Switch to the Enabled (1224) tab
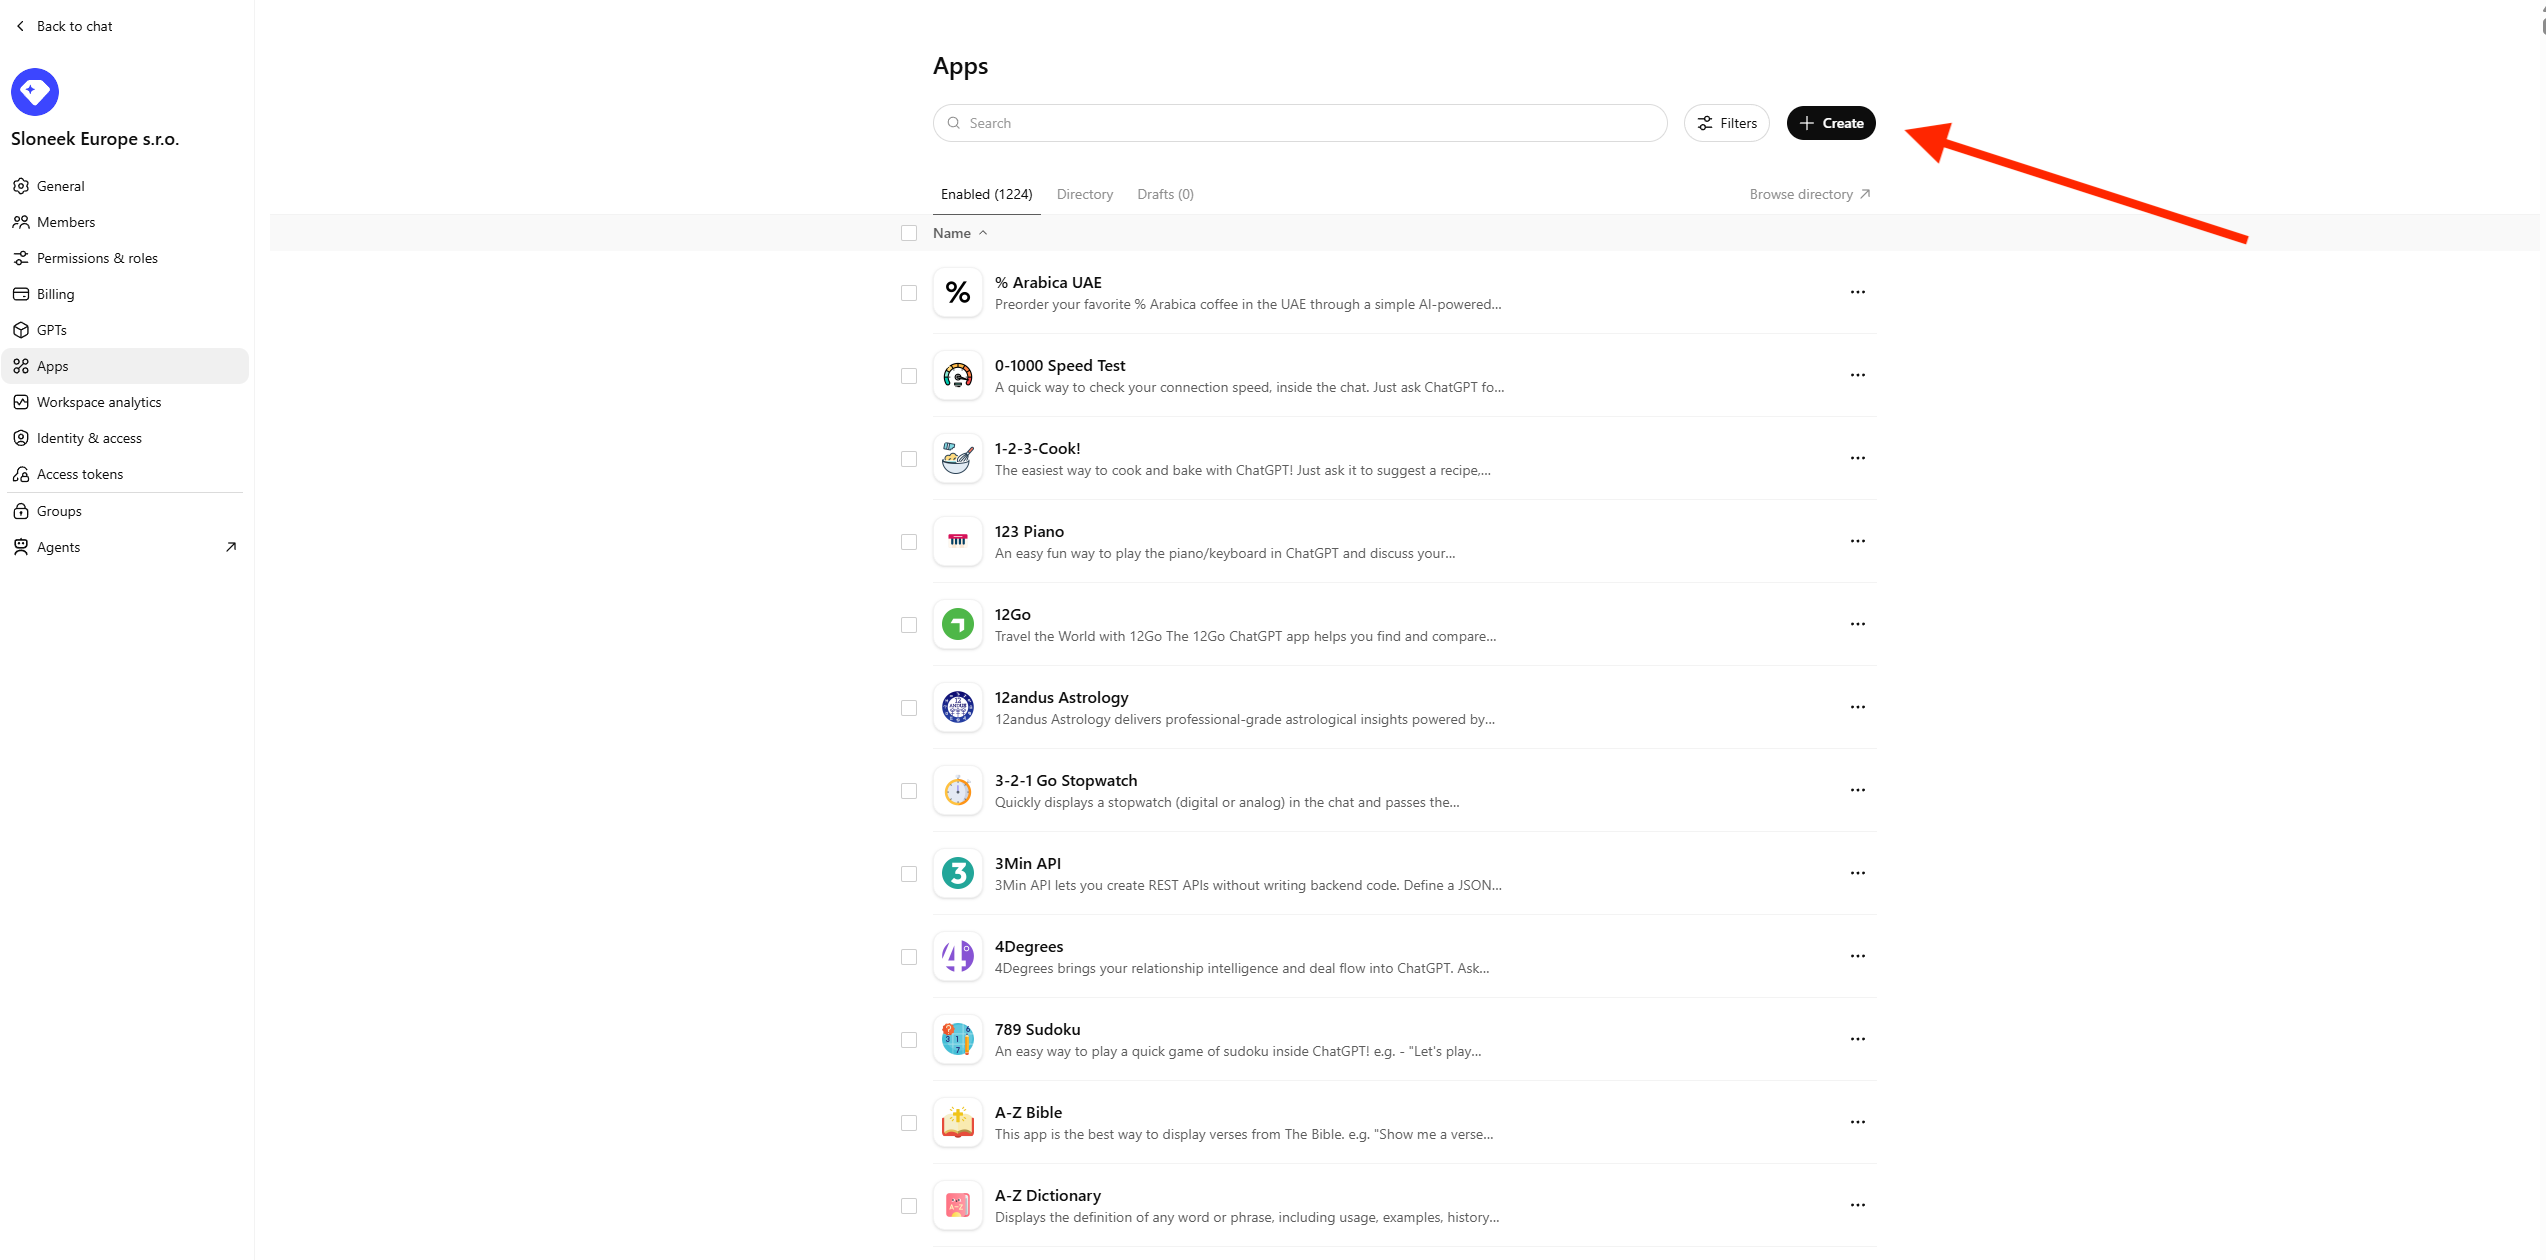2546x1260 pixels. pos(986,194)
